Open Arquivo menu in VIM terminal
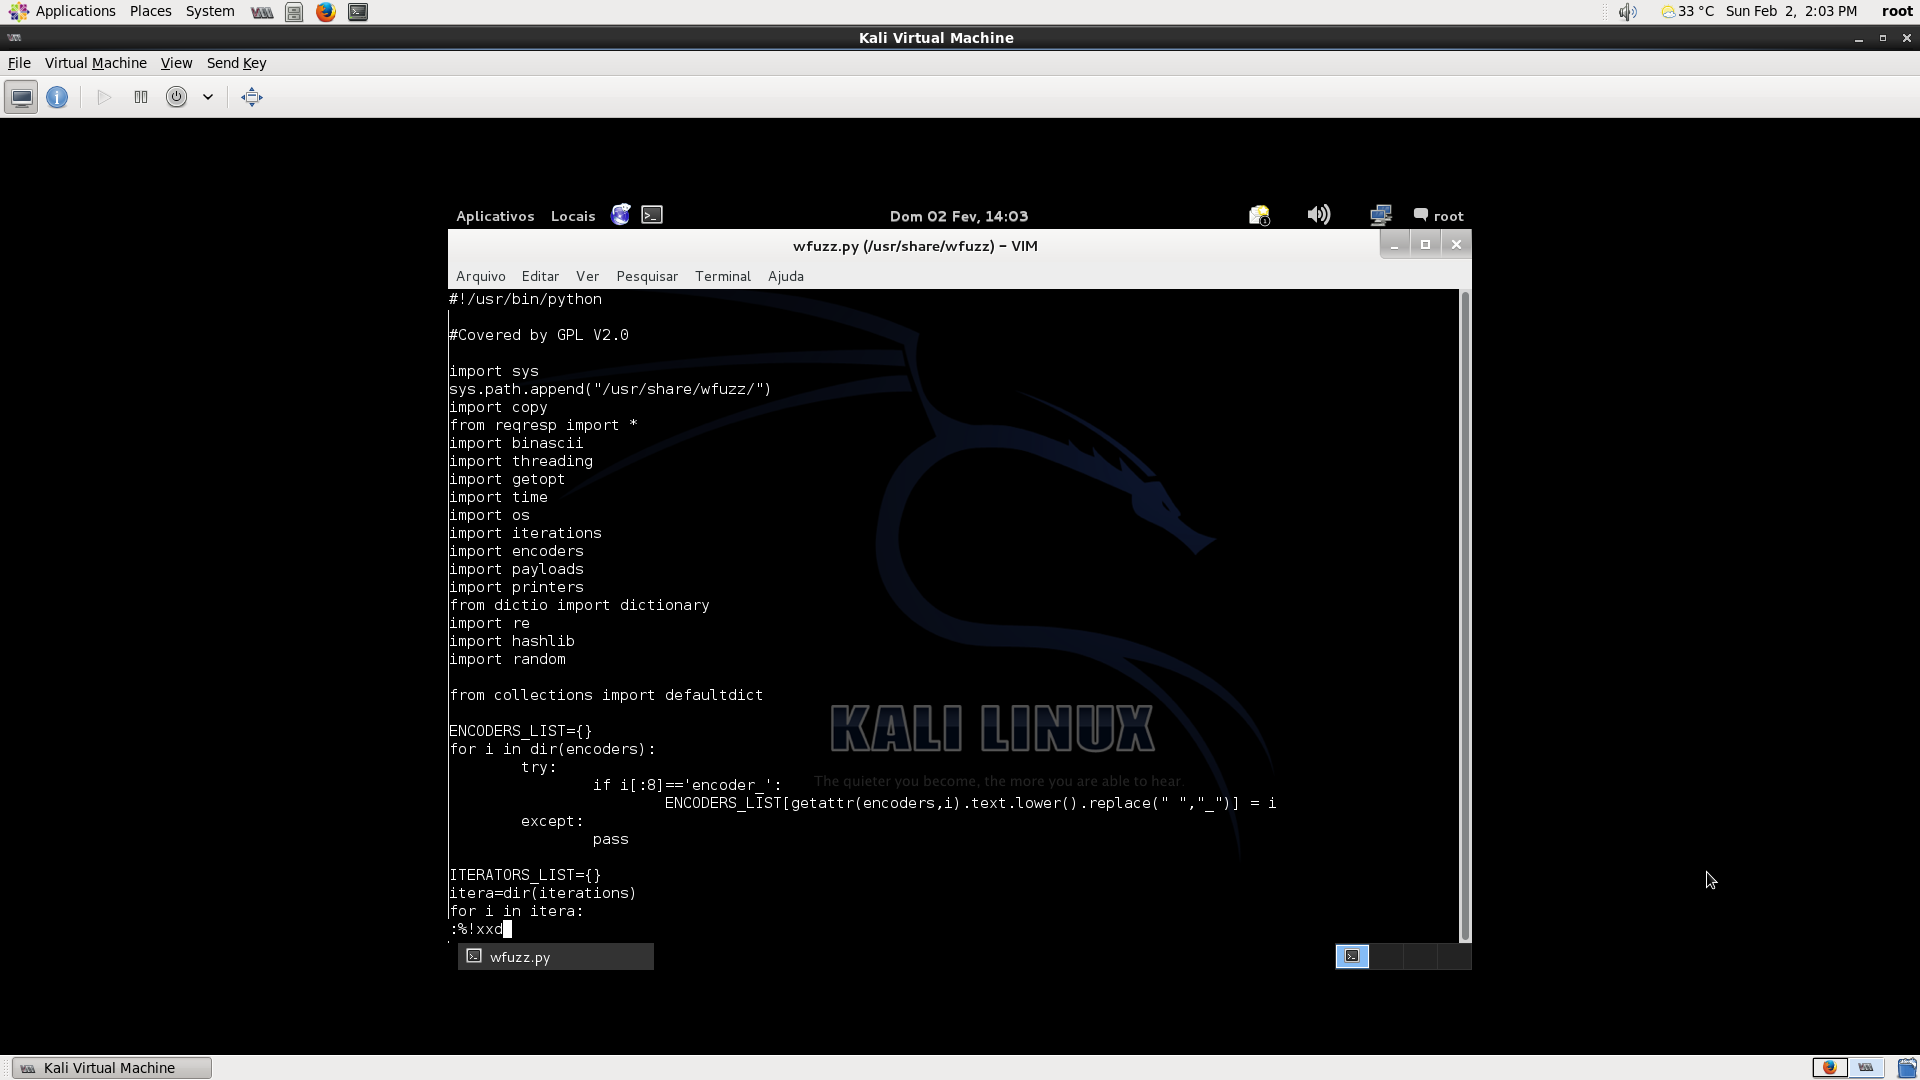This screenshot has height=1080, width=1920. 481,276
